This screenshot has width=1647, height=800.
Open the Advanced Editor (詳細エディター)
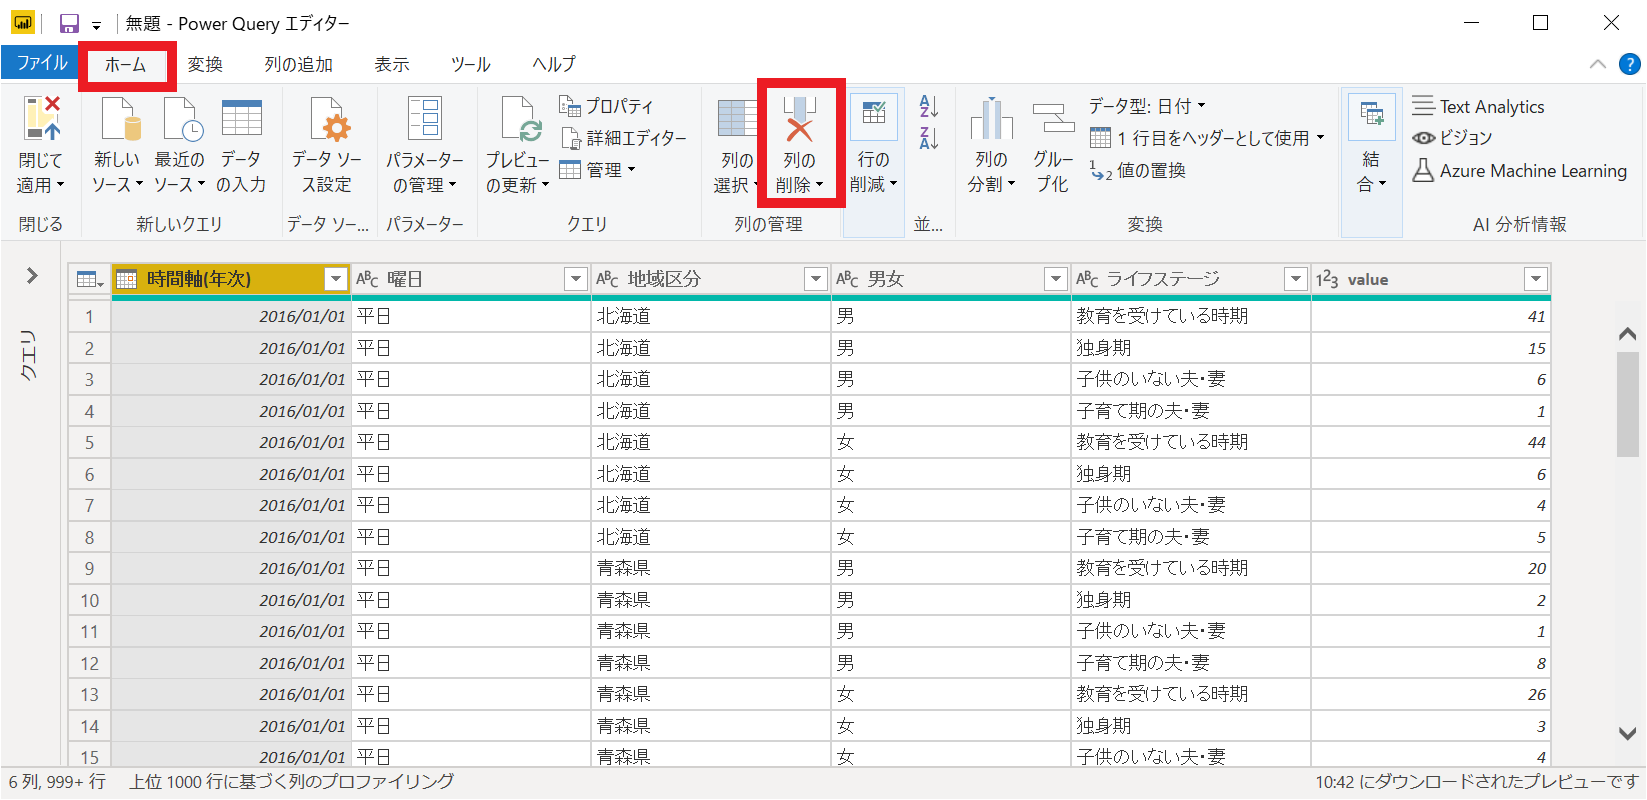pos(623,138)
